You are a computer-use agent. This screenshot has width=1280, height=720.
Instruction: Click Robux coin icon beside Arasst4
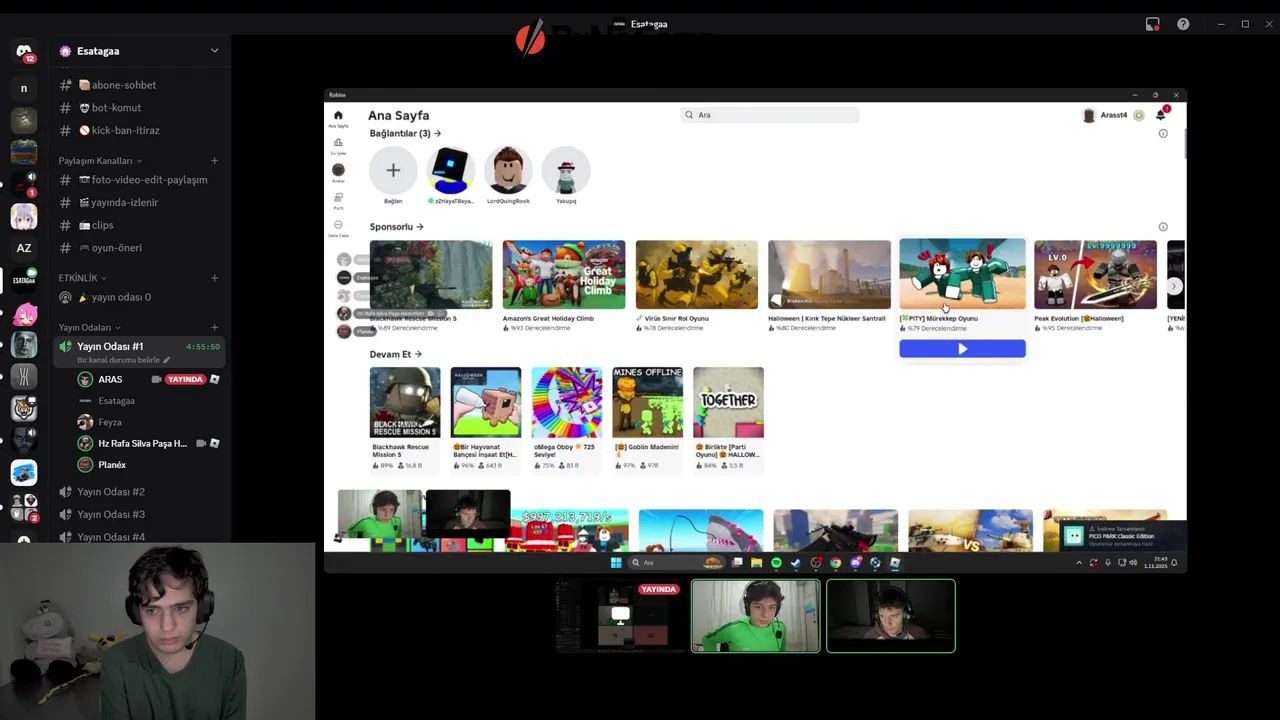click(x=1139, y=115)
